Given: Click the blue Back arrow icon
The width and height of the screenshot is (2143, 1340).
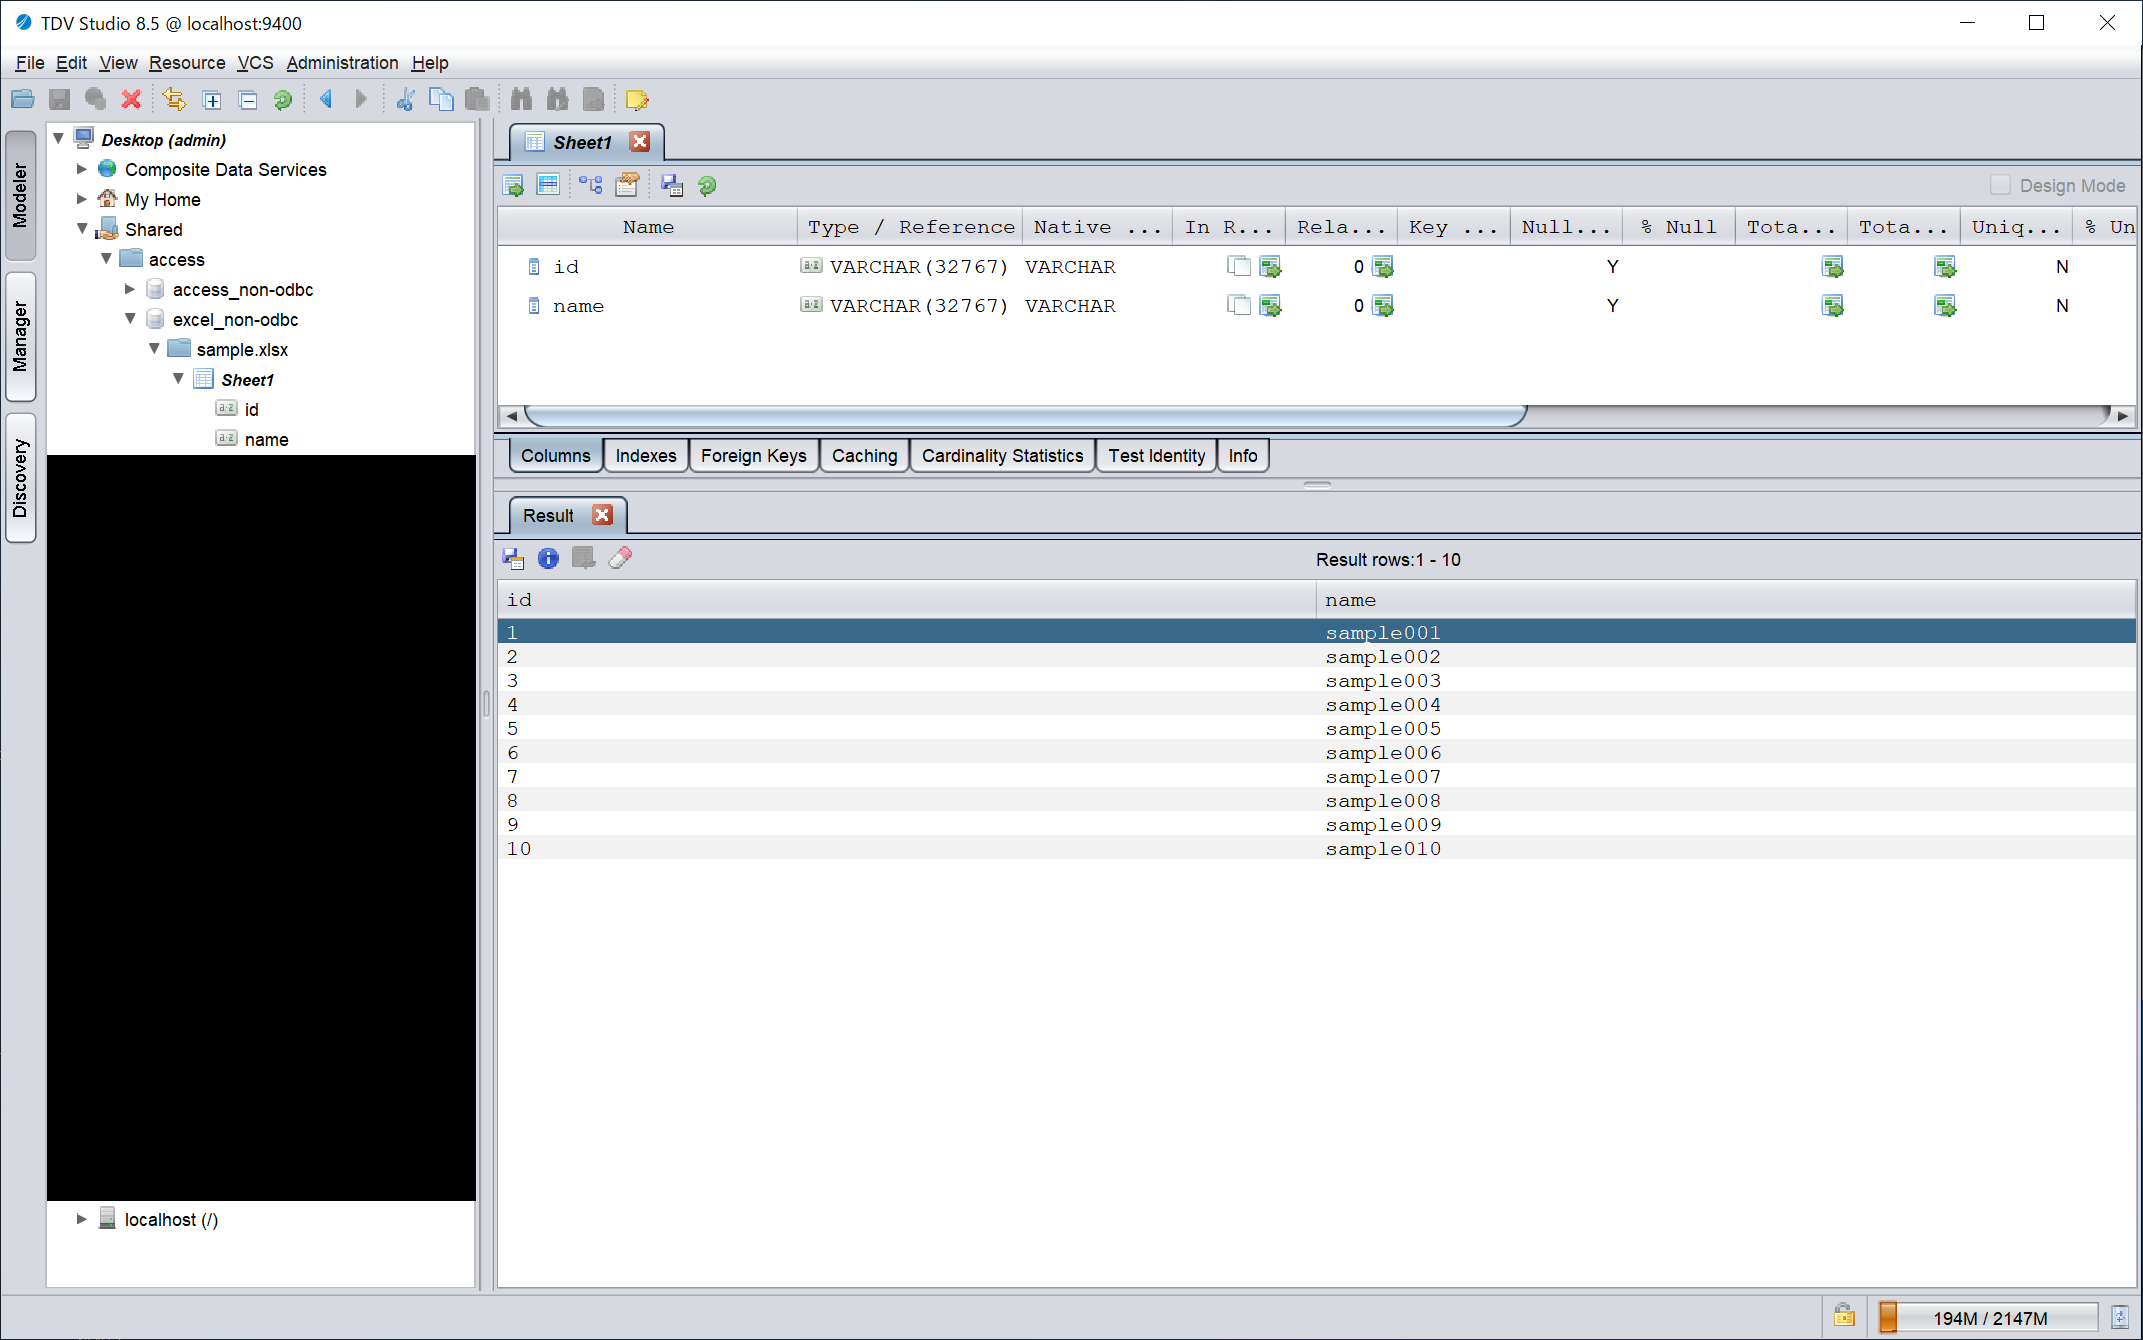Looking at the screenshot, I should 326,99.
